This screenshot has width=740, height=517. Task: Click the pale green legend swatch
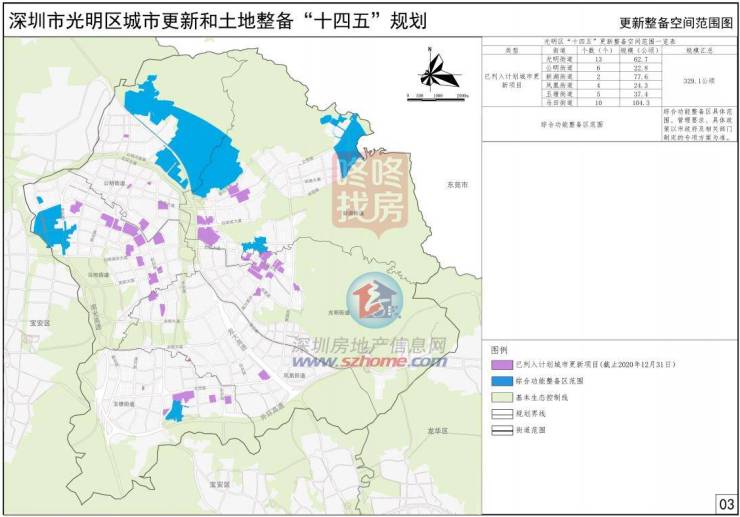[x=502, y=397]
